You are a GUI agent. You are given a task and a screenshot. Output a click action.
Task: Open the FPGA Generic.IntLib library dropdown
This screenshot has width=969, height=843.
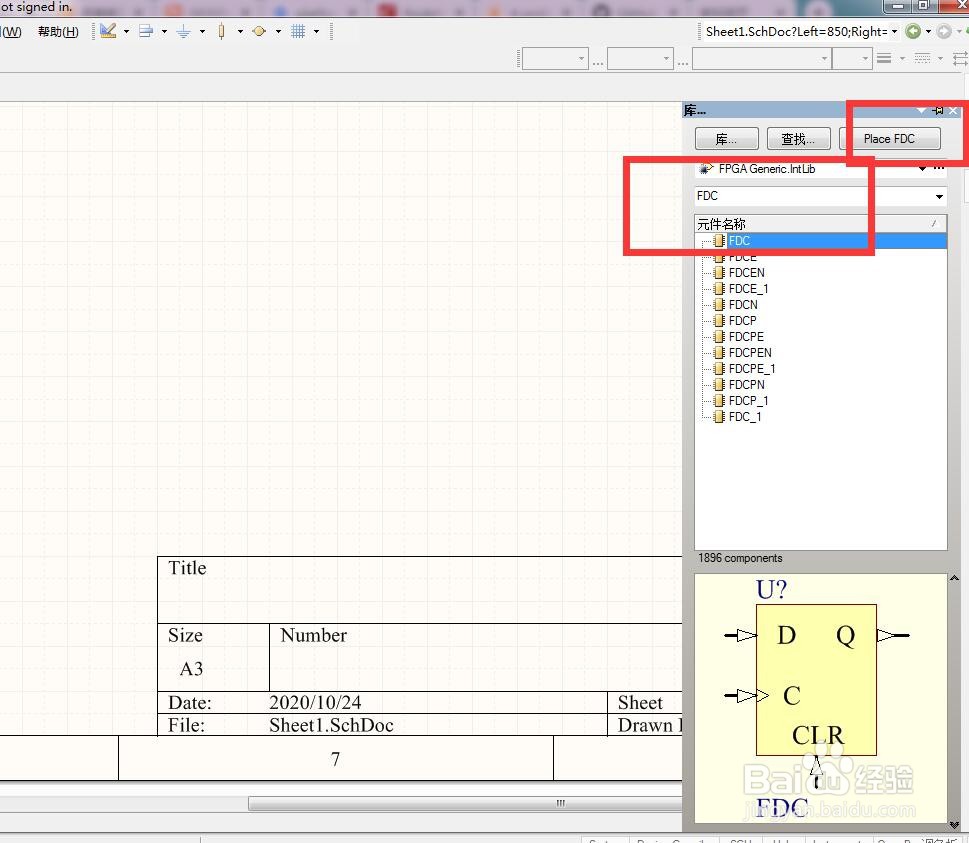(922, 168)
